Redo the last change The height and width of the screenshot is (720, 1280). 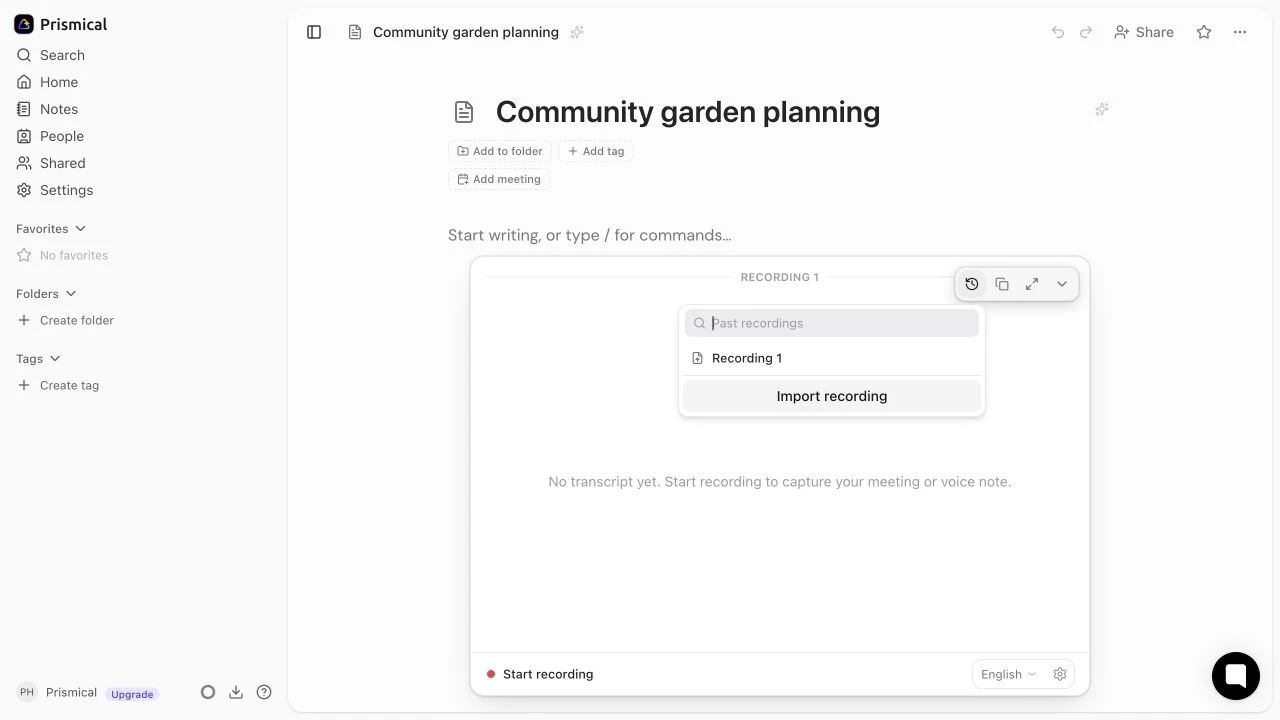[1086, 32]
